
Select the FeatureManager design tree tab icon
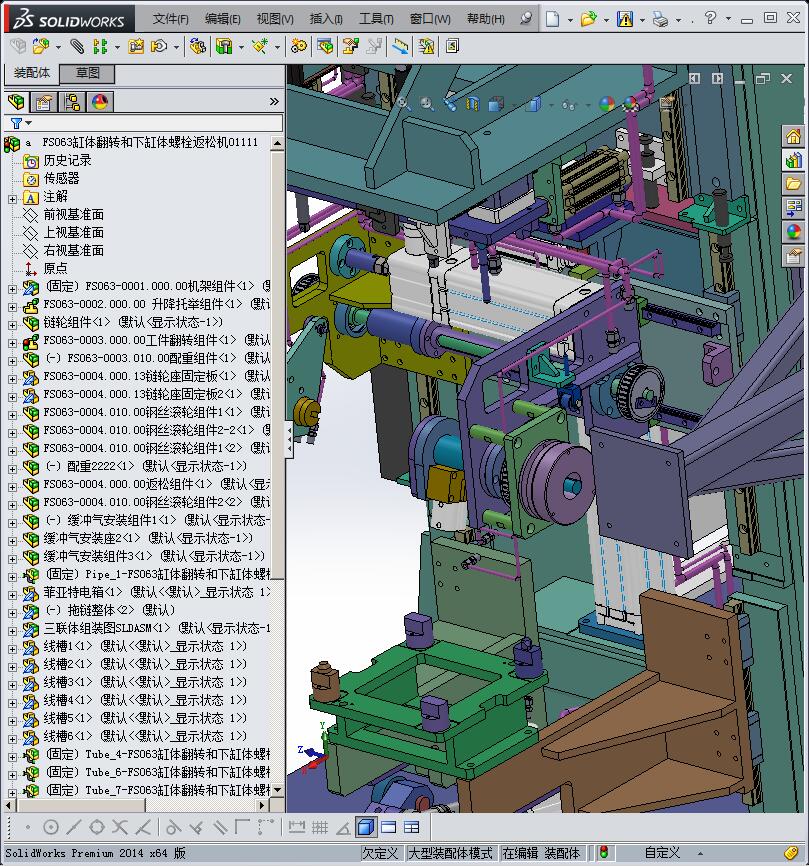[17, 102]
